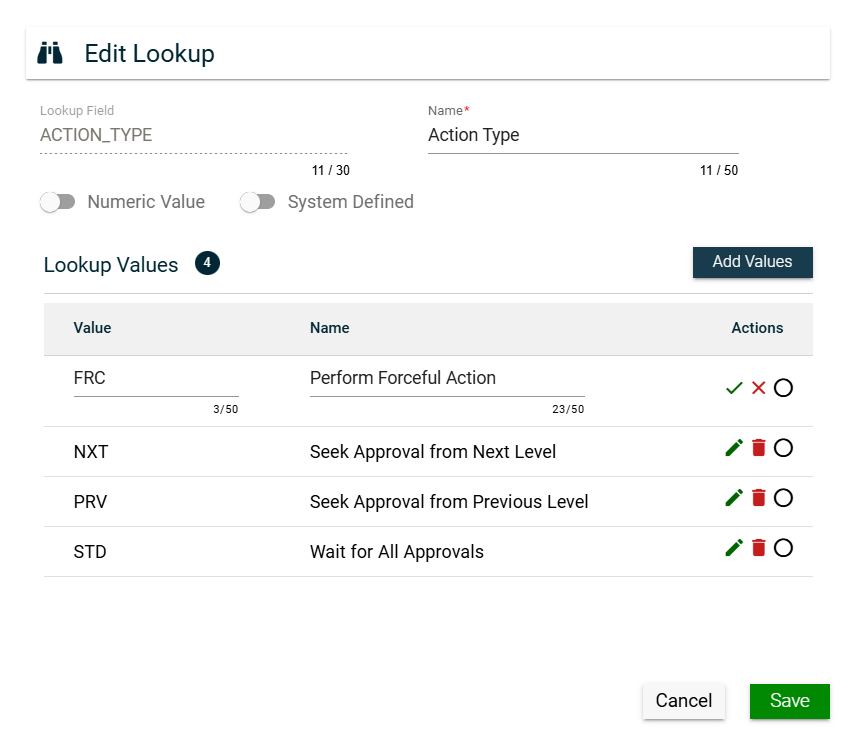The image size is (856, 736).
Task: Remove the STD row using trash icon
Action: click(x=759, y=548)
